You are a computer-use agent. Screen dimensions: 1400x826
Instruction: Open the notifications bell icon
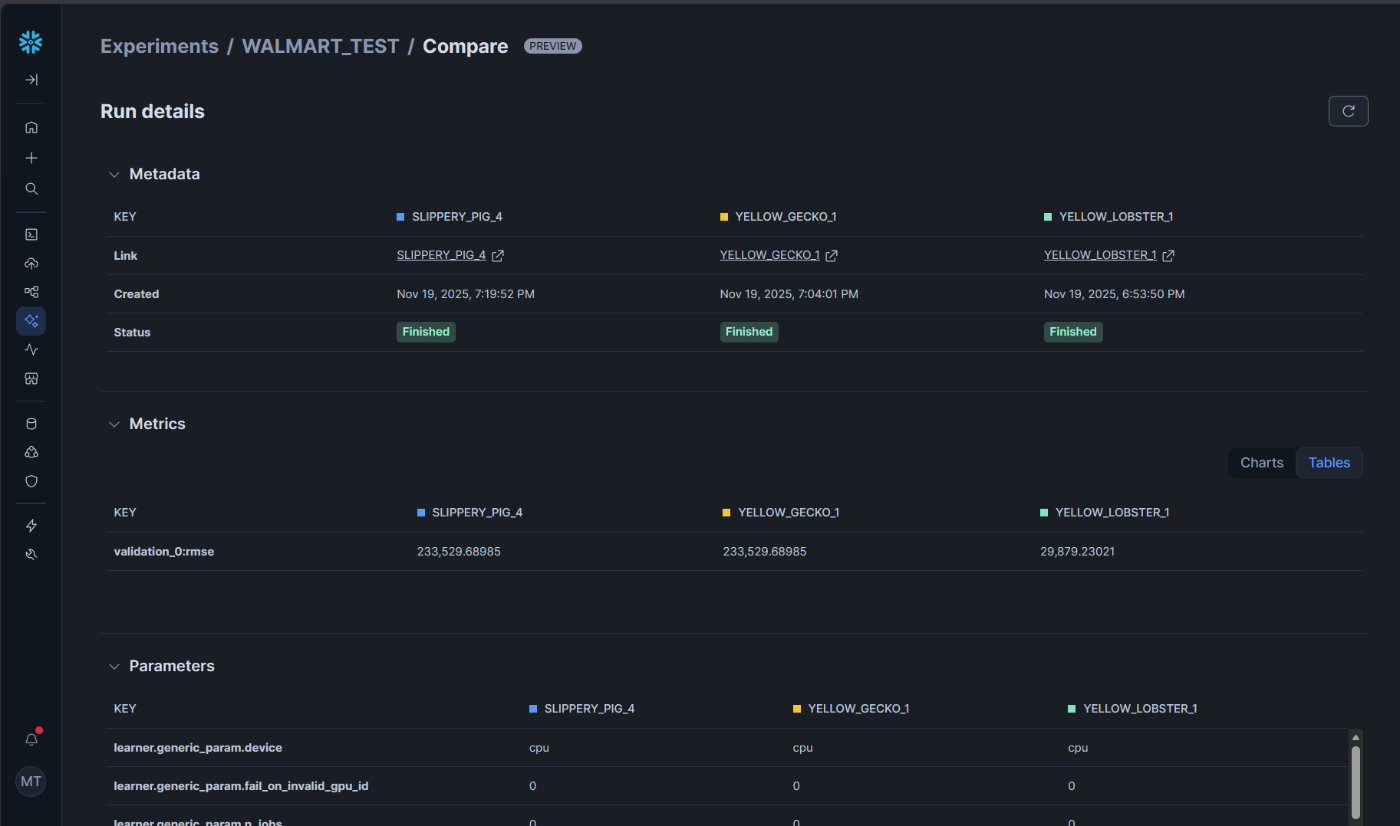[31, 739]
